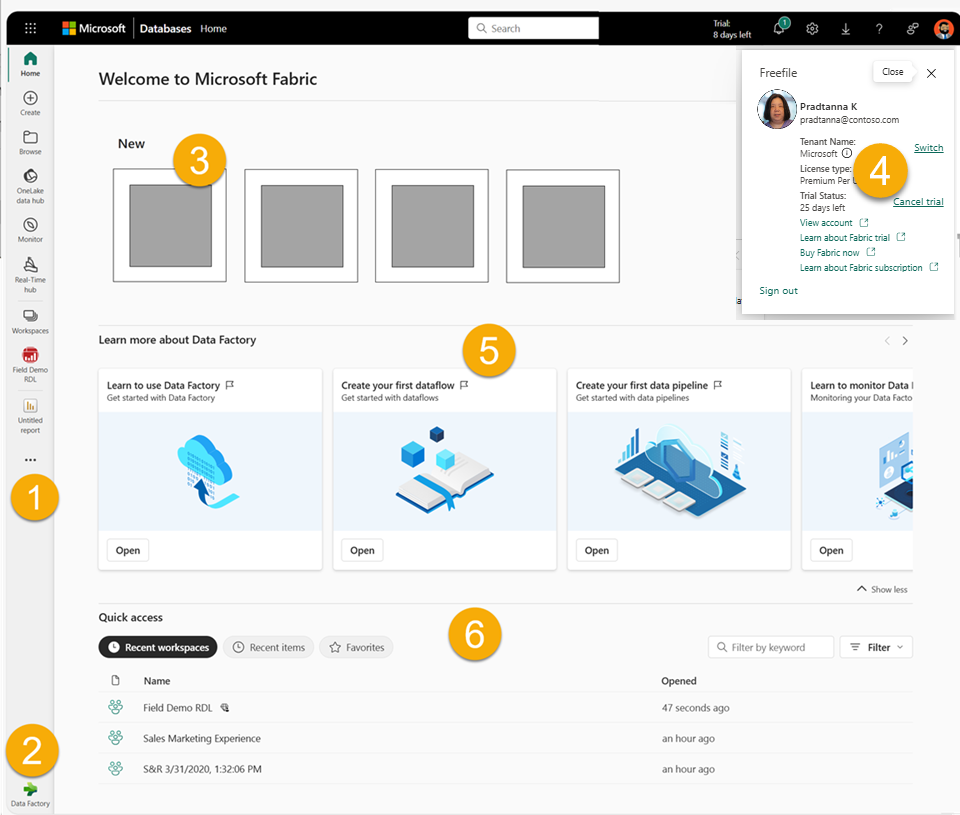Open Field Demo RDL workspace in sidebar
Screen dimensions: 960x815
[x=30, y=365]
